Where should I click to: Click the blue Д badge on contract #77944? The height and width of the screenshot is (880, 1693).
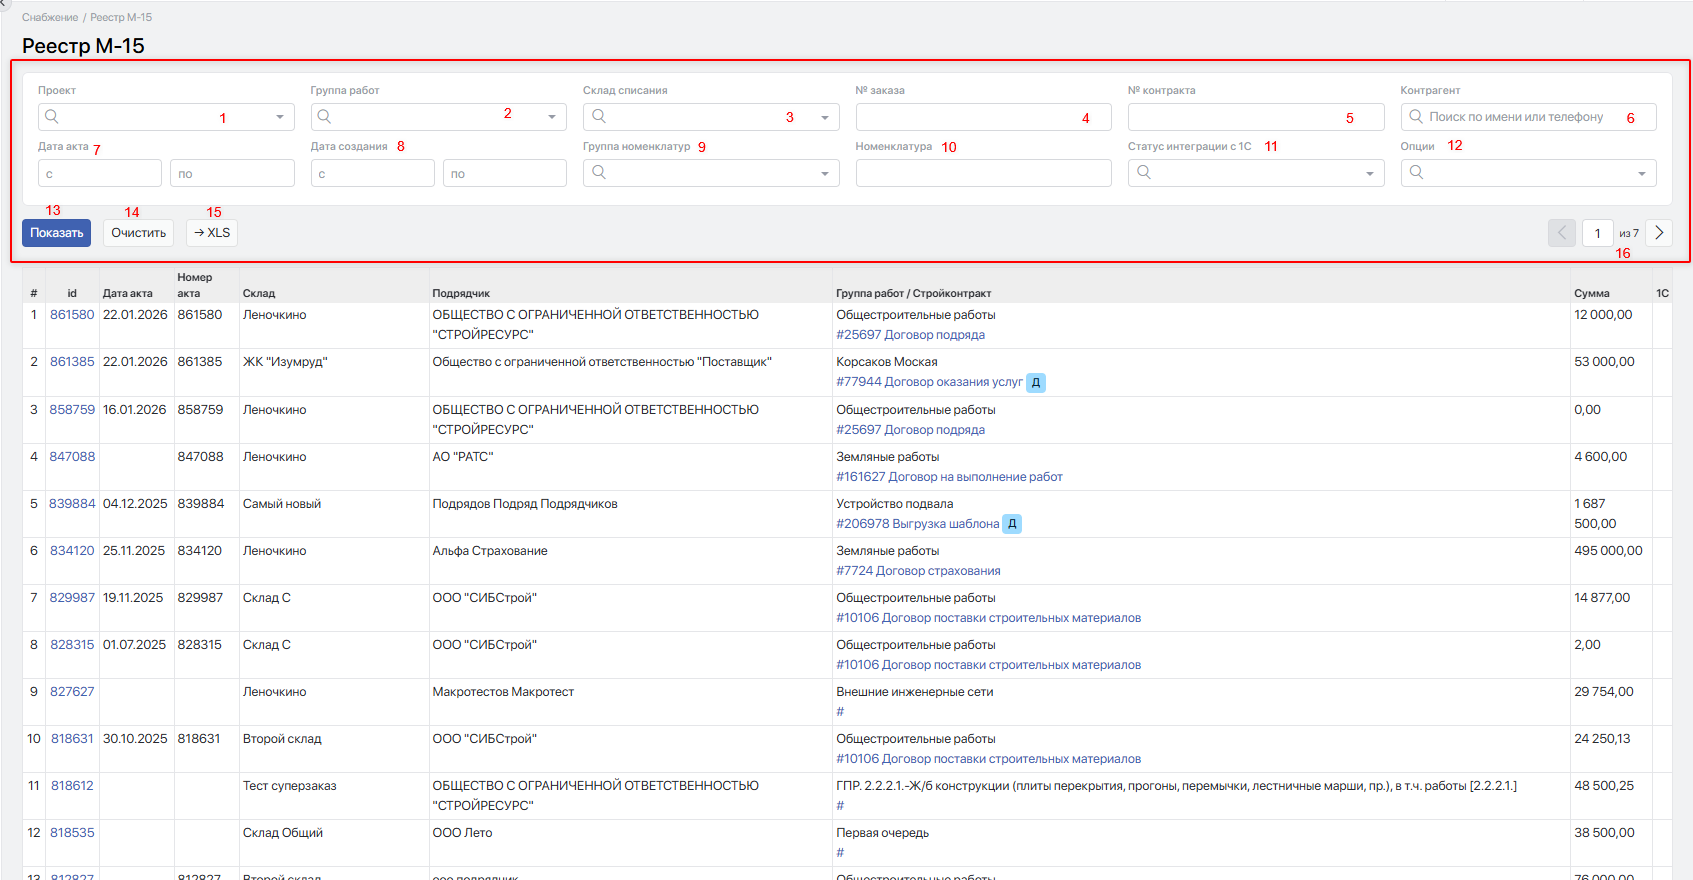click(x=1036, y=383)
